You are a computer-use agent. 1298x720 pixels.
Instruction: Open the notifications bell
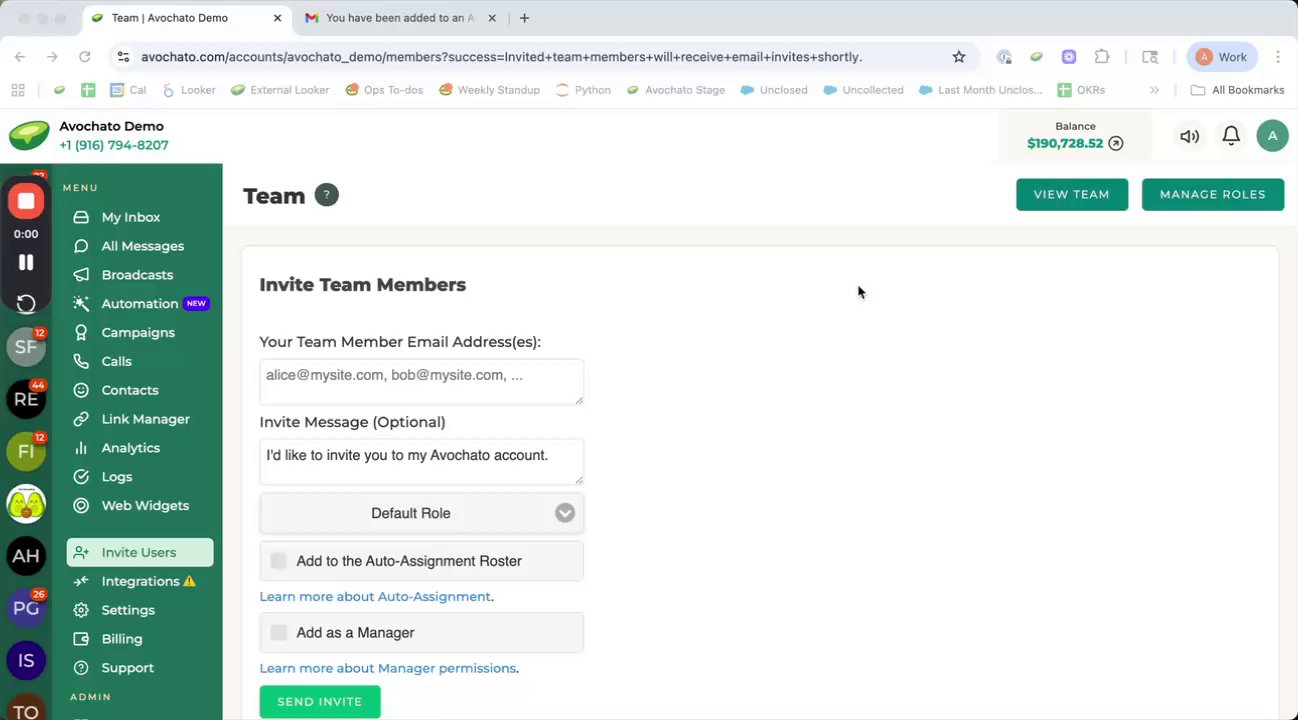pos(1231,136)
